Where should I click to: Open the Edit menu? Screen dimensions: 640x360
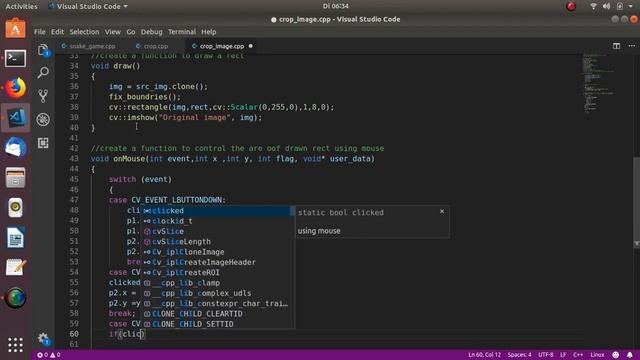[57, 32]
